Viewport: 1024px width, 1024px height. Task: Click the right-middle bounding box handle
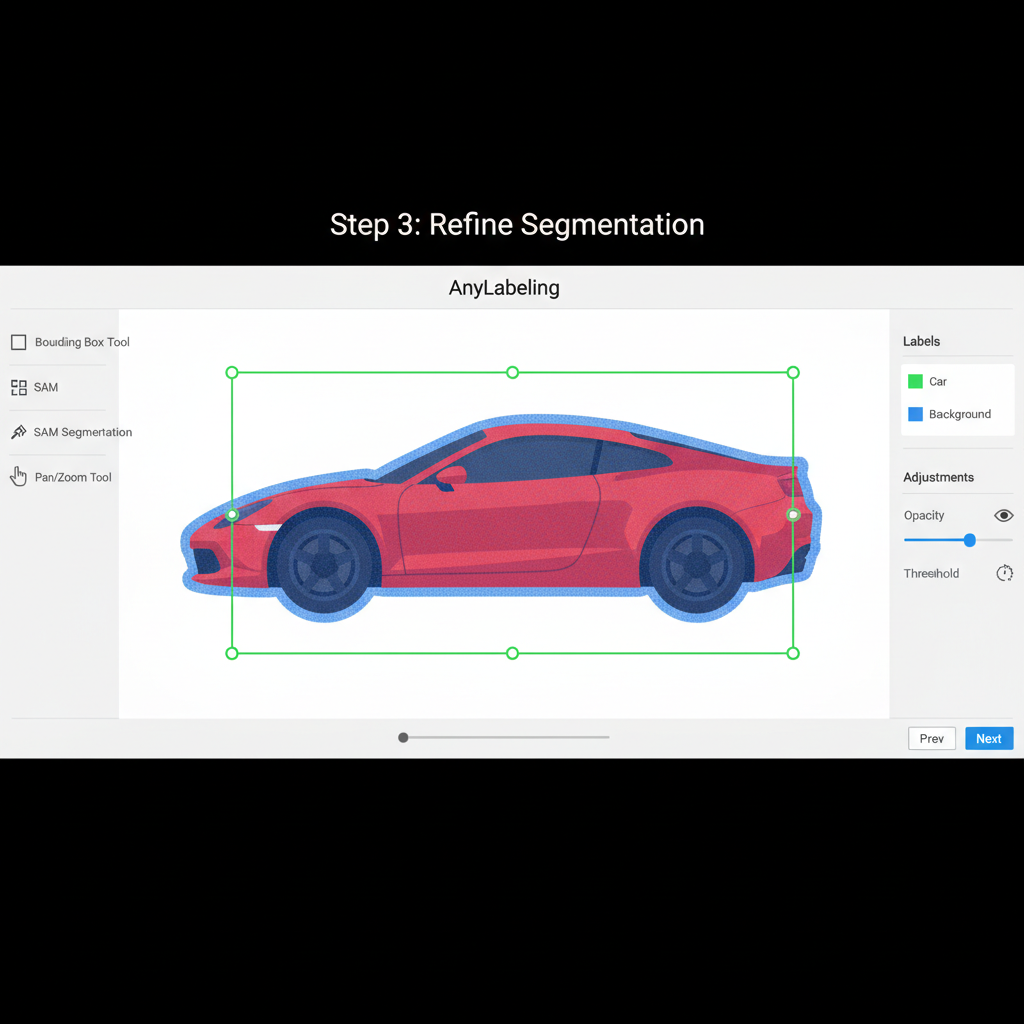click(793, 515)
